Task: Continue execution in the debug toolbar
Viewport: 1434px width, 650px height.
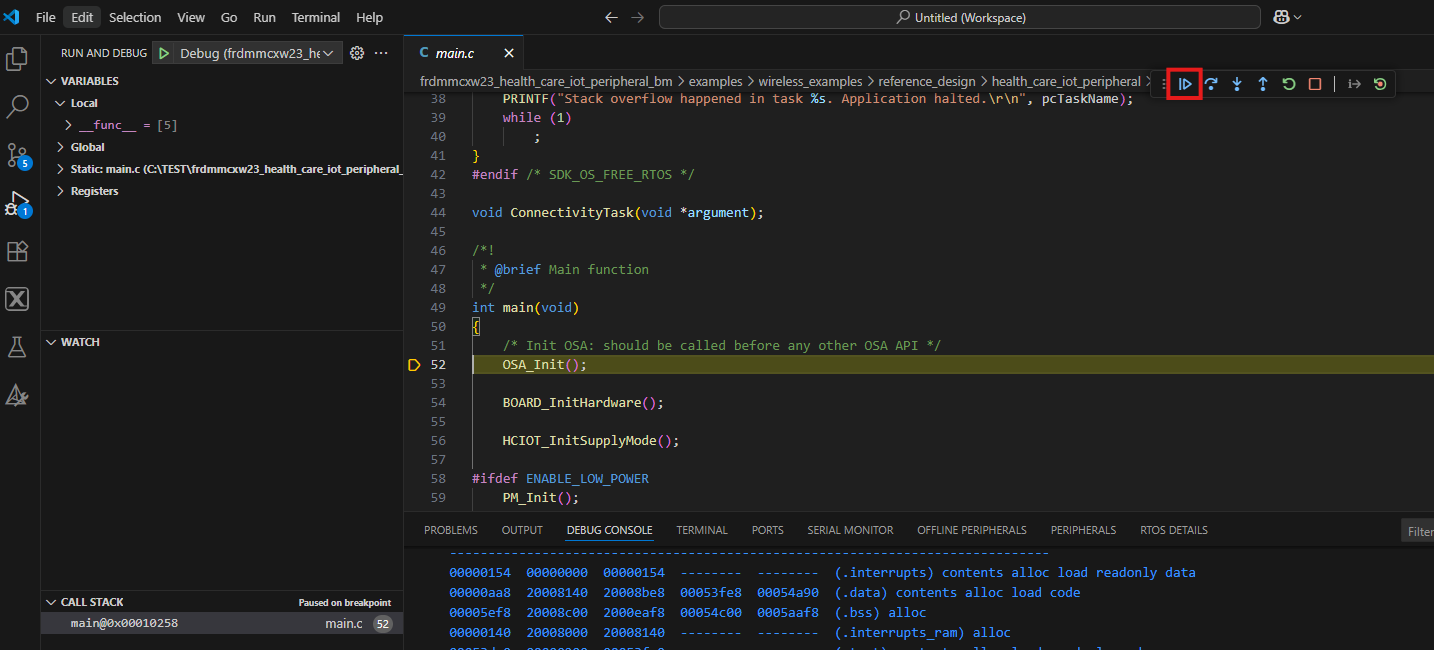Action: pyautogui.click(x=1185, y=84)
